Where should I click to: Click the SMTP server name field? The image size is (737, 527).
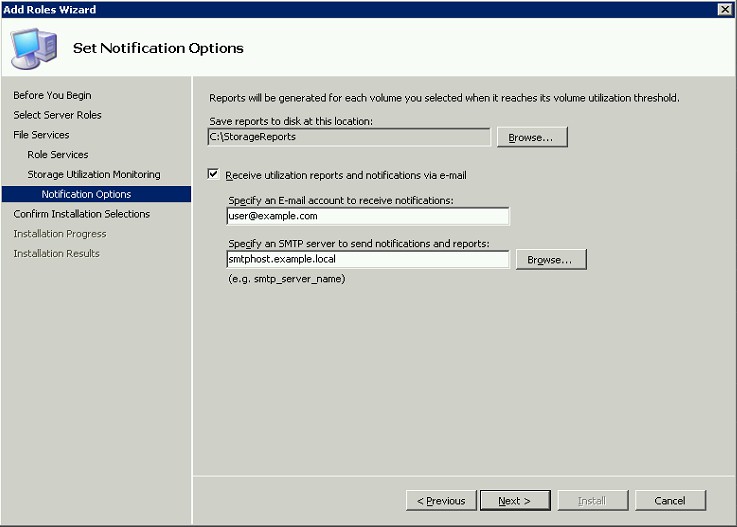(368, 259)
